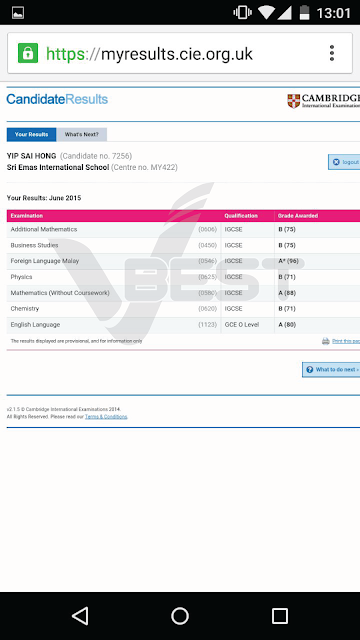360x640 pixels.
Task: Switch to the Your Results tab
Action: 31,134
